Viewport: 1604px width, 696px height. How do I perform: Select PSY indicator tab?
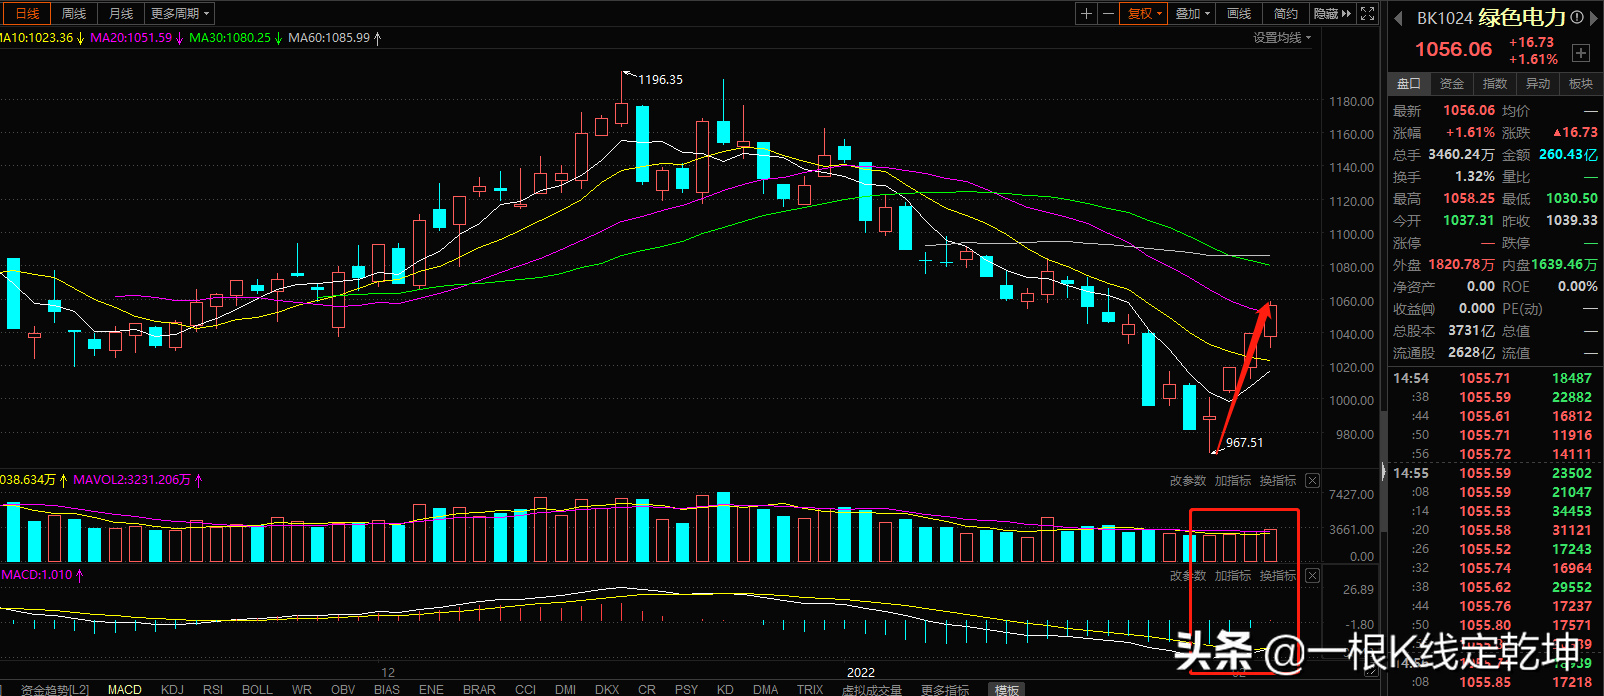[x=687, y=689]
